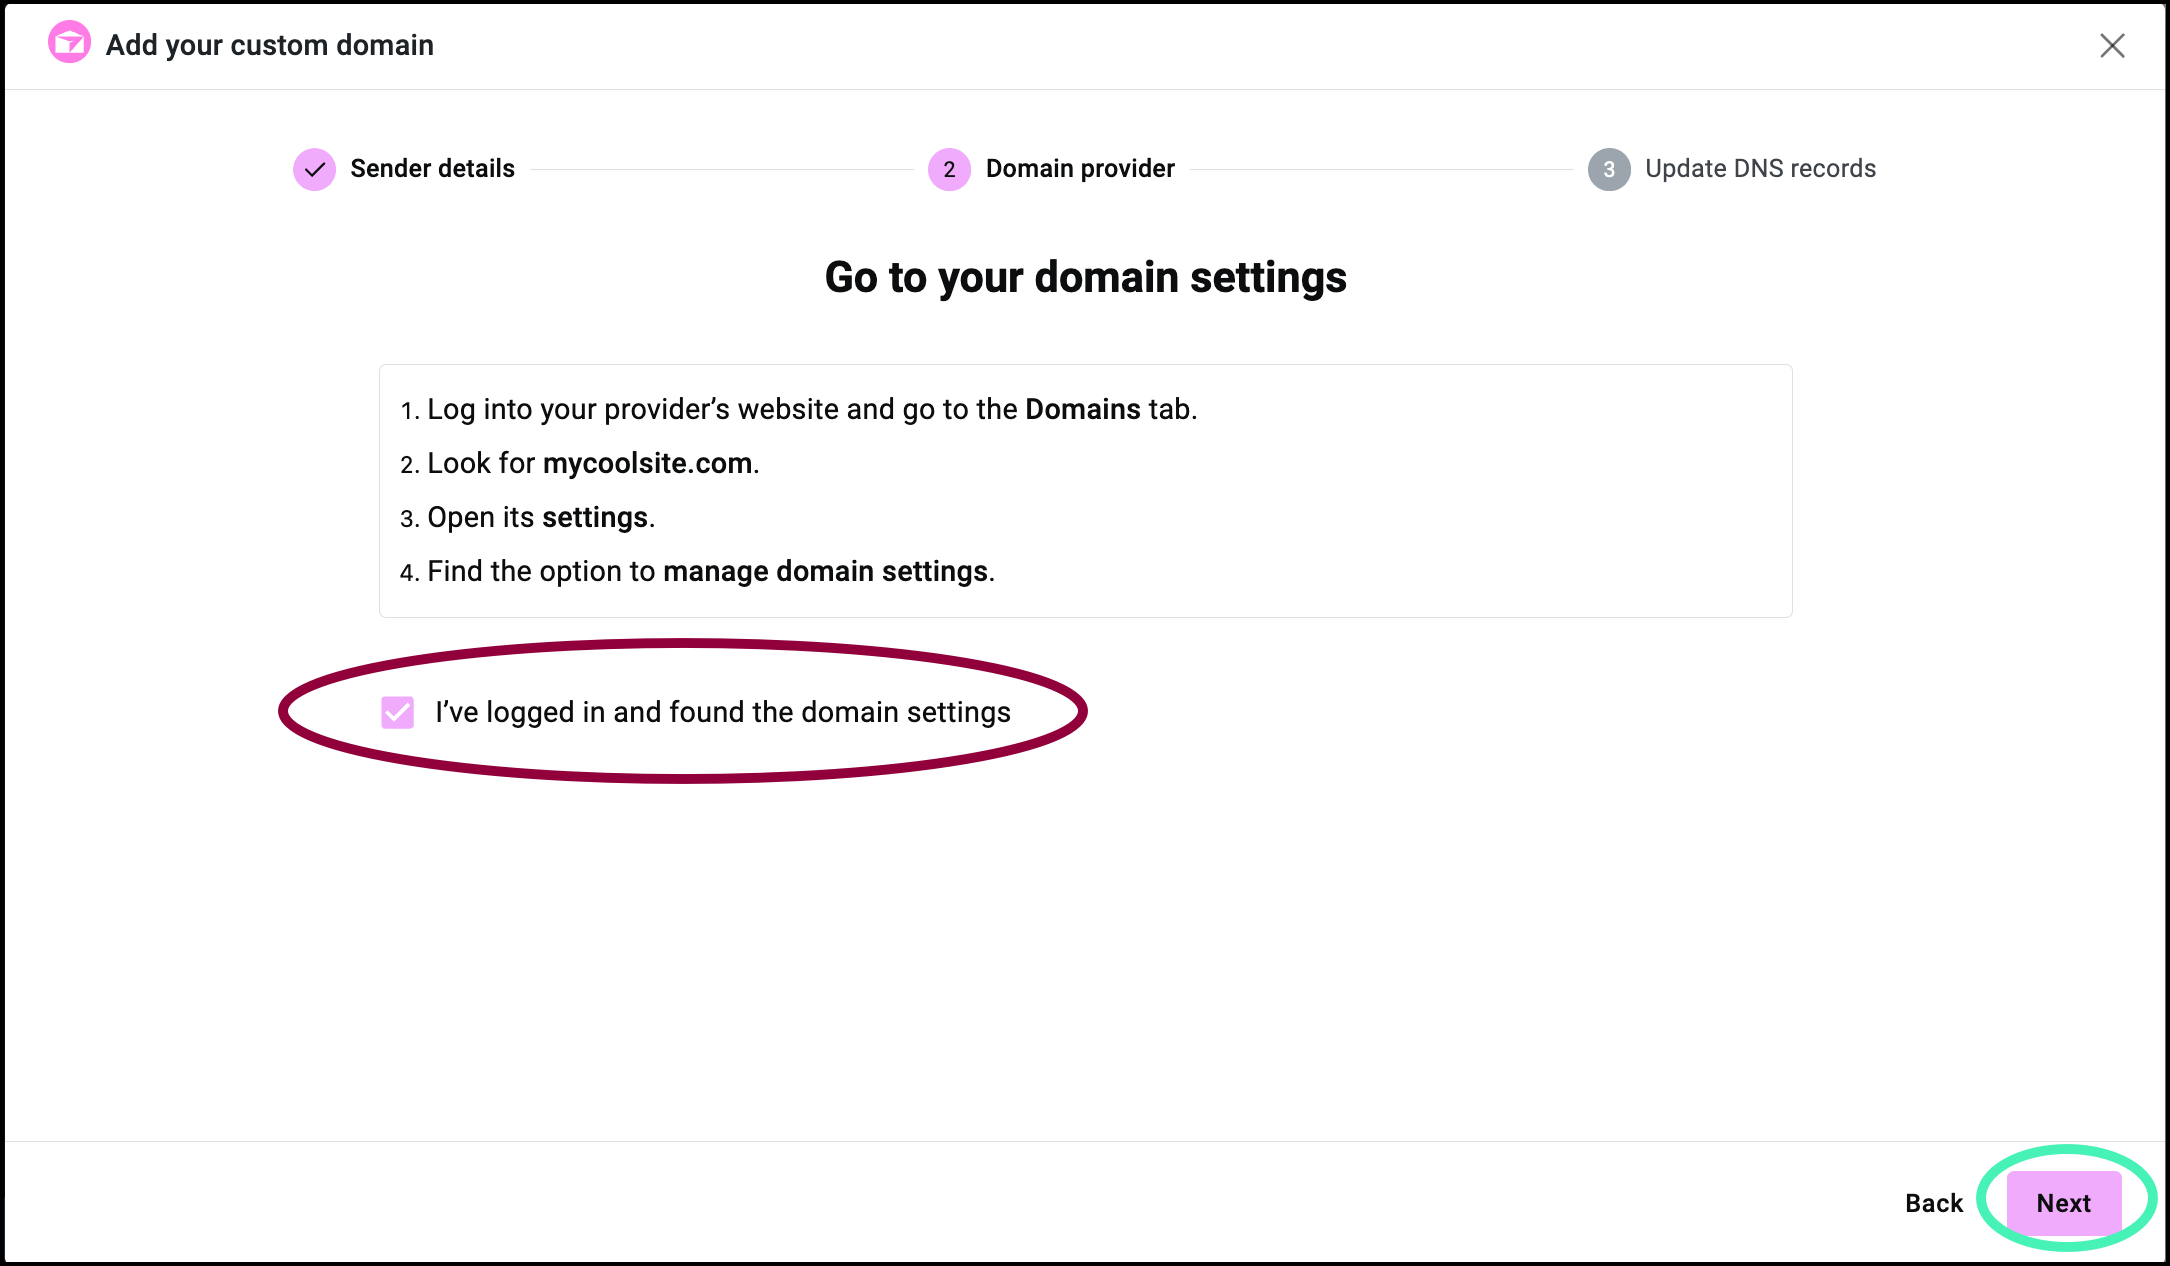Click the close dialog X icon
The image size is (2170, 1266).
point(2110,45)
